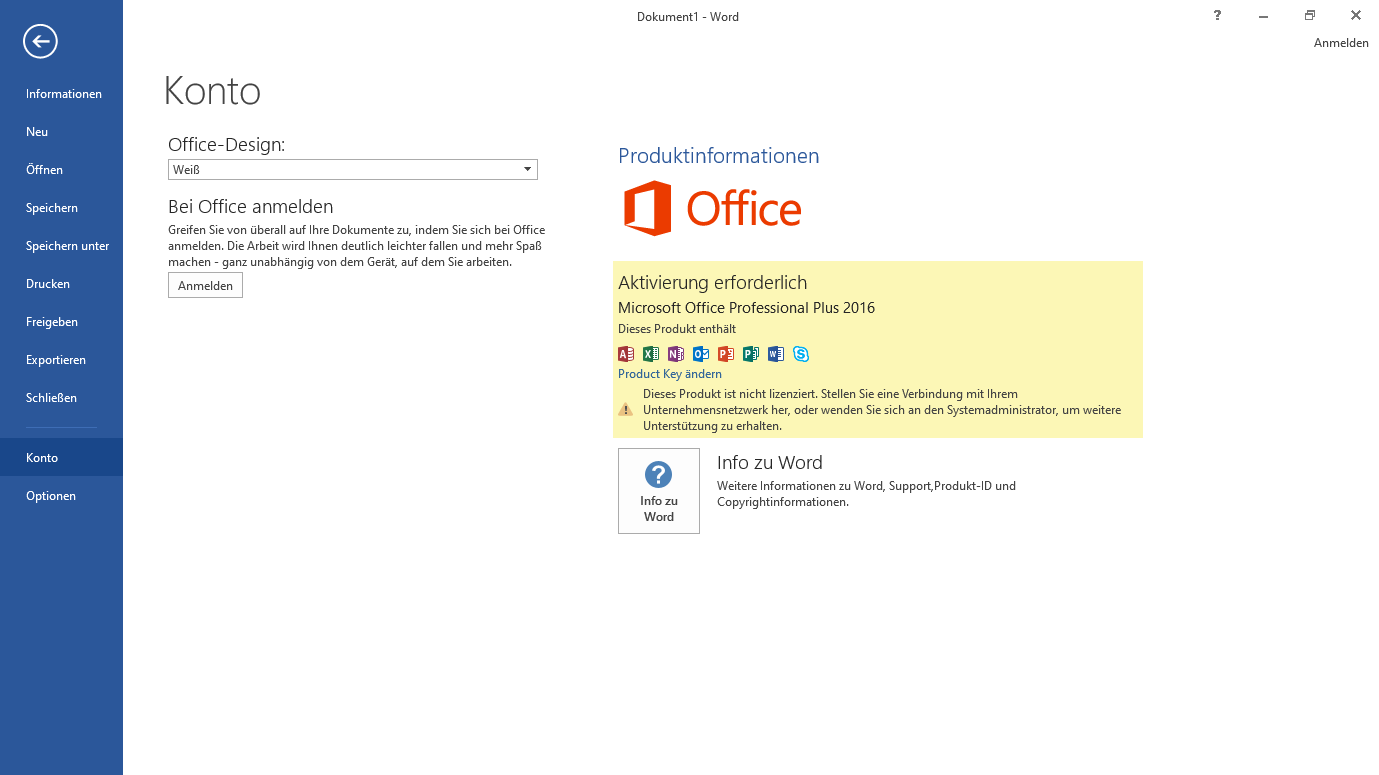Click the OneNote icon in product list
The width and height of the screenshot is (1379, 775).
pos(676,354)
